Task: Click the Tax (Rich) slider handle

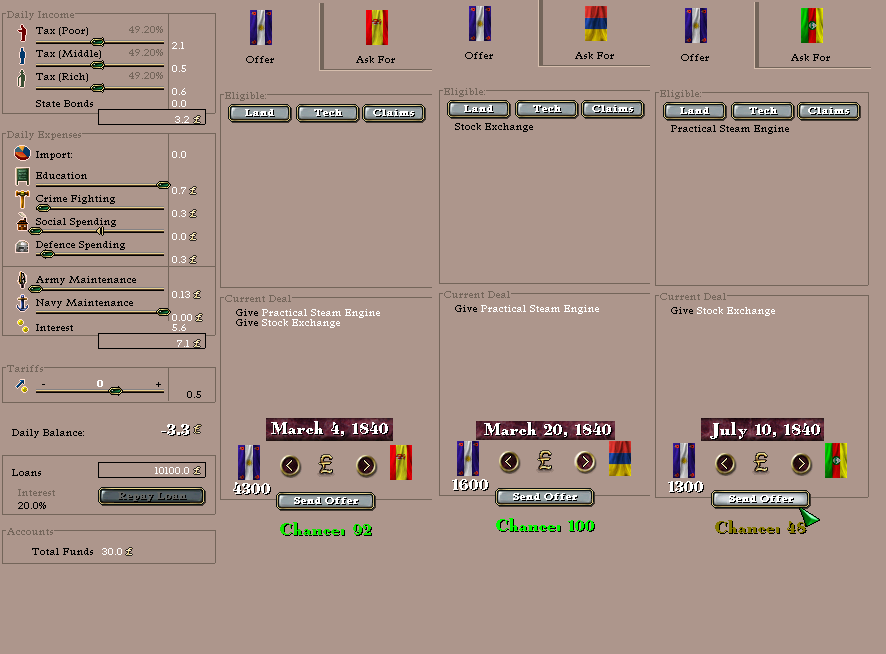Action: click(x=98, y=88)
